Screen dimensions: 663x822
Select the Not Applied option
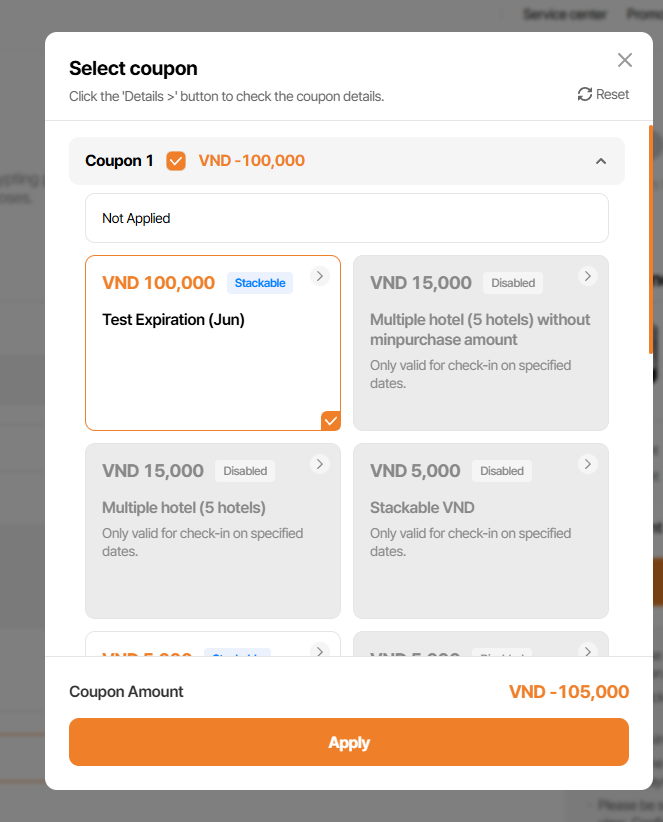pyautogui.click(x=346, y=218)
